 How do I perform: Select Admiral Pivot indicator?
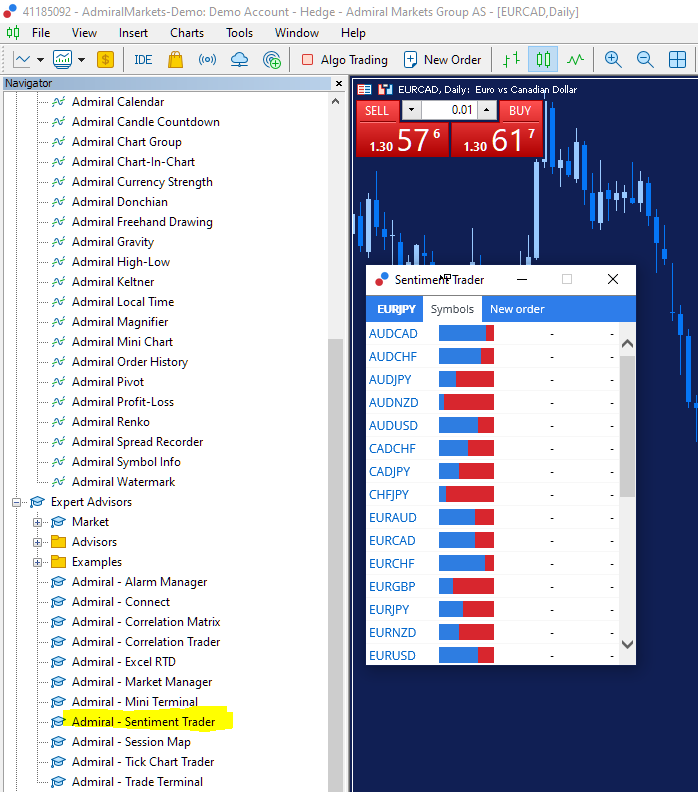(108, 382)
